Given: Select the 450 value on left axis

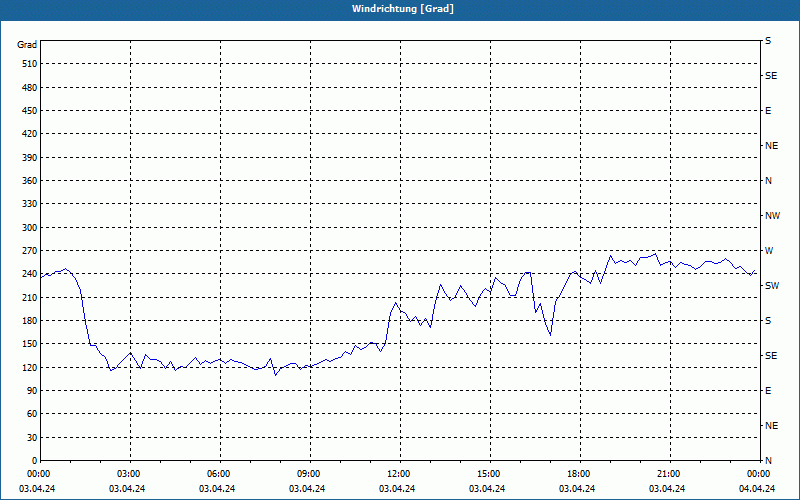Looking at the screenshot, I should 30,111.
